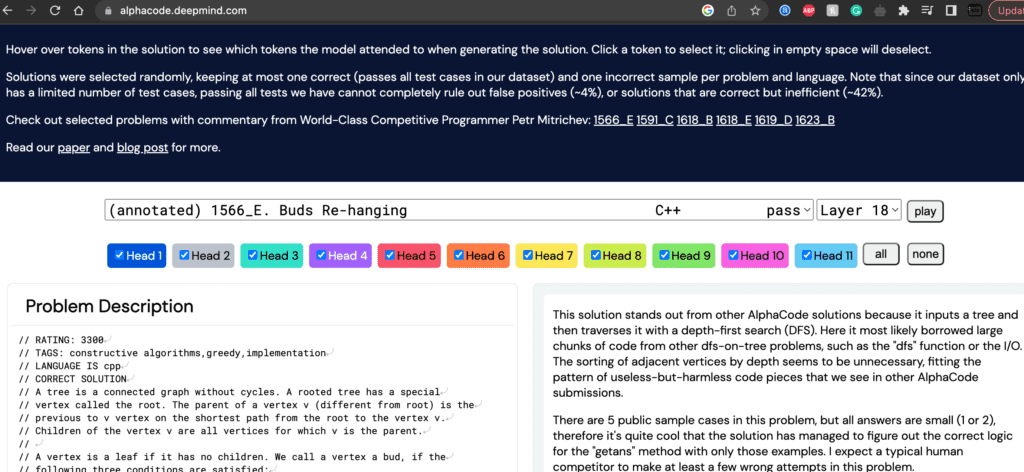Open the 1618_B problem link
The width and height of the screenshot is (1024, 472).
point(695,120)
